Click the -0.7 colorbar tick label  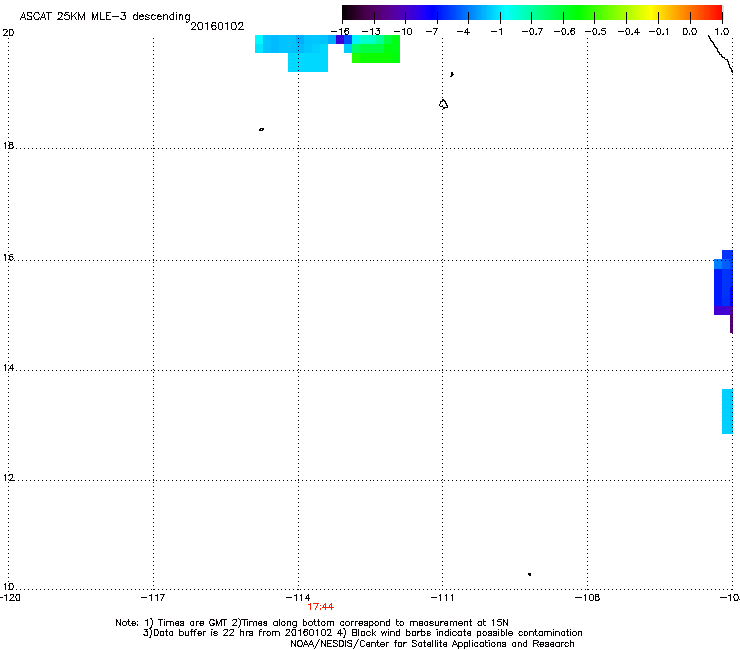(x=532, y=32)
